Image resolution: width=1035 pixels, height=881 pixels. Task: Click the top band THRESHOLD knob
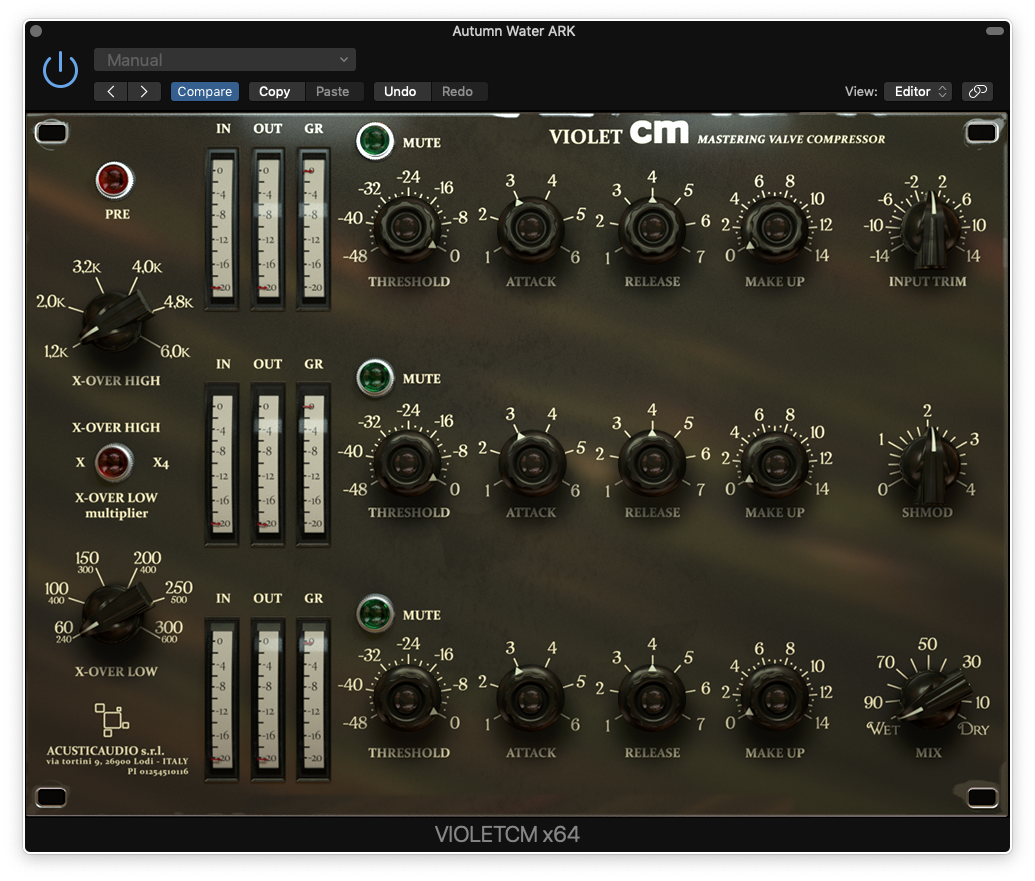coord(406,228)
